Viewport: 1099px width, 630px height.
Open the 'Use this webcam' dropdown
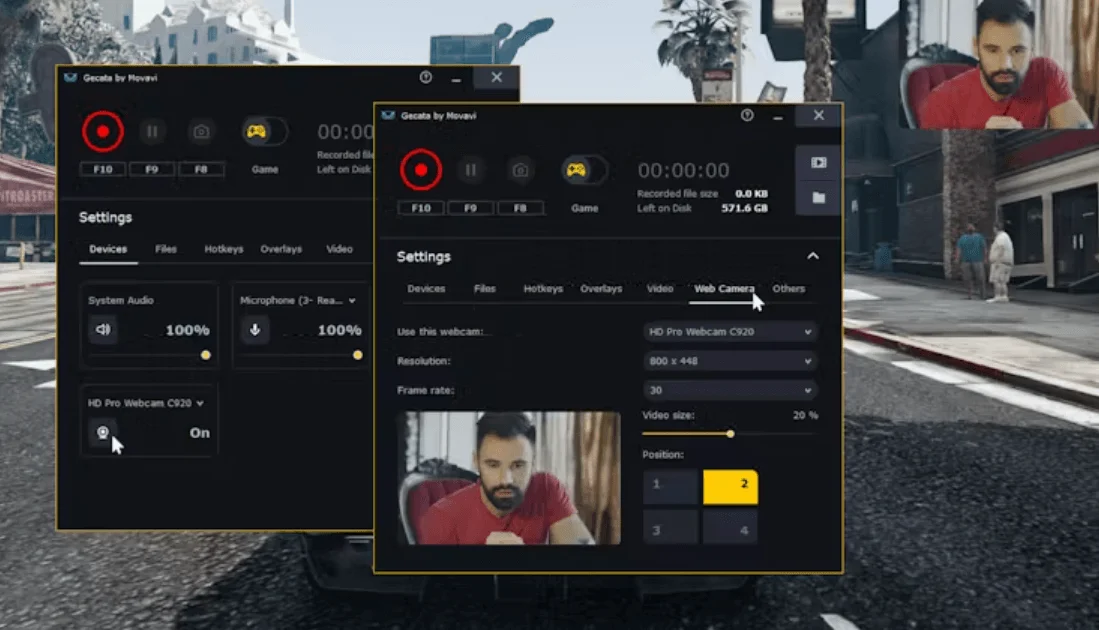click(729, 331)
